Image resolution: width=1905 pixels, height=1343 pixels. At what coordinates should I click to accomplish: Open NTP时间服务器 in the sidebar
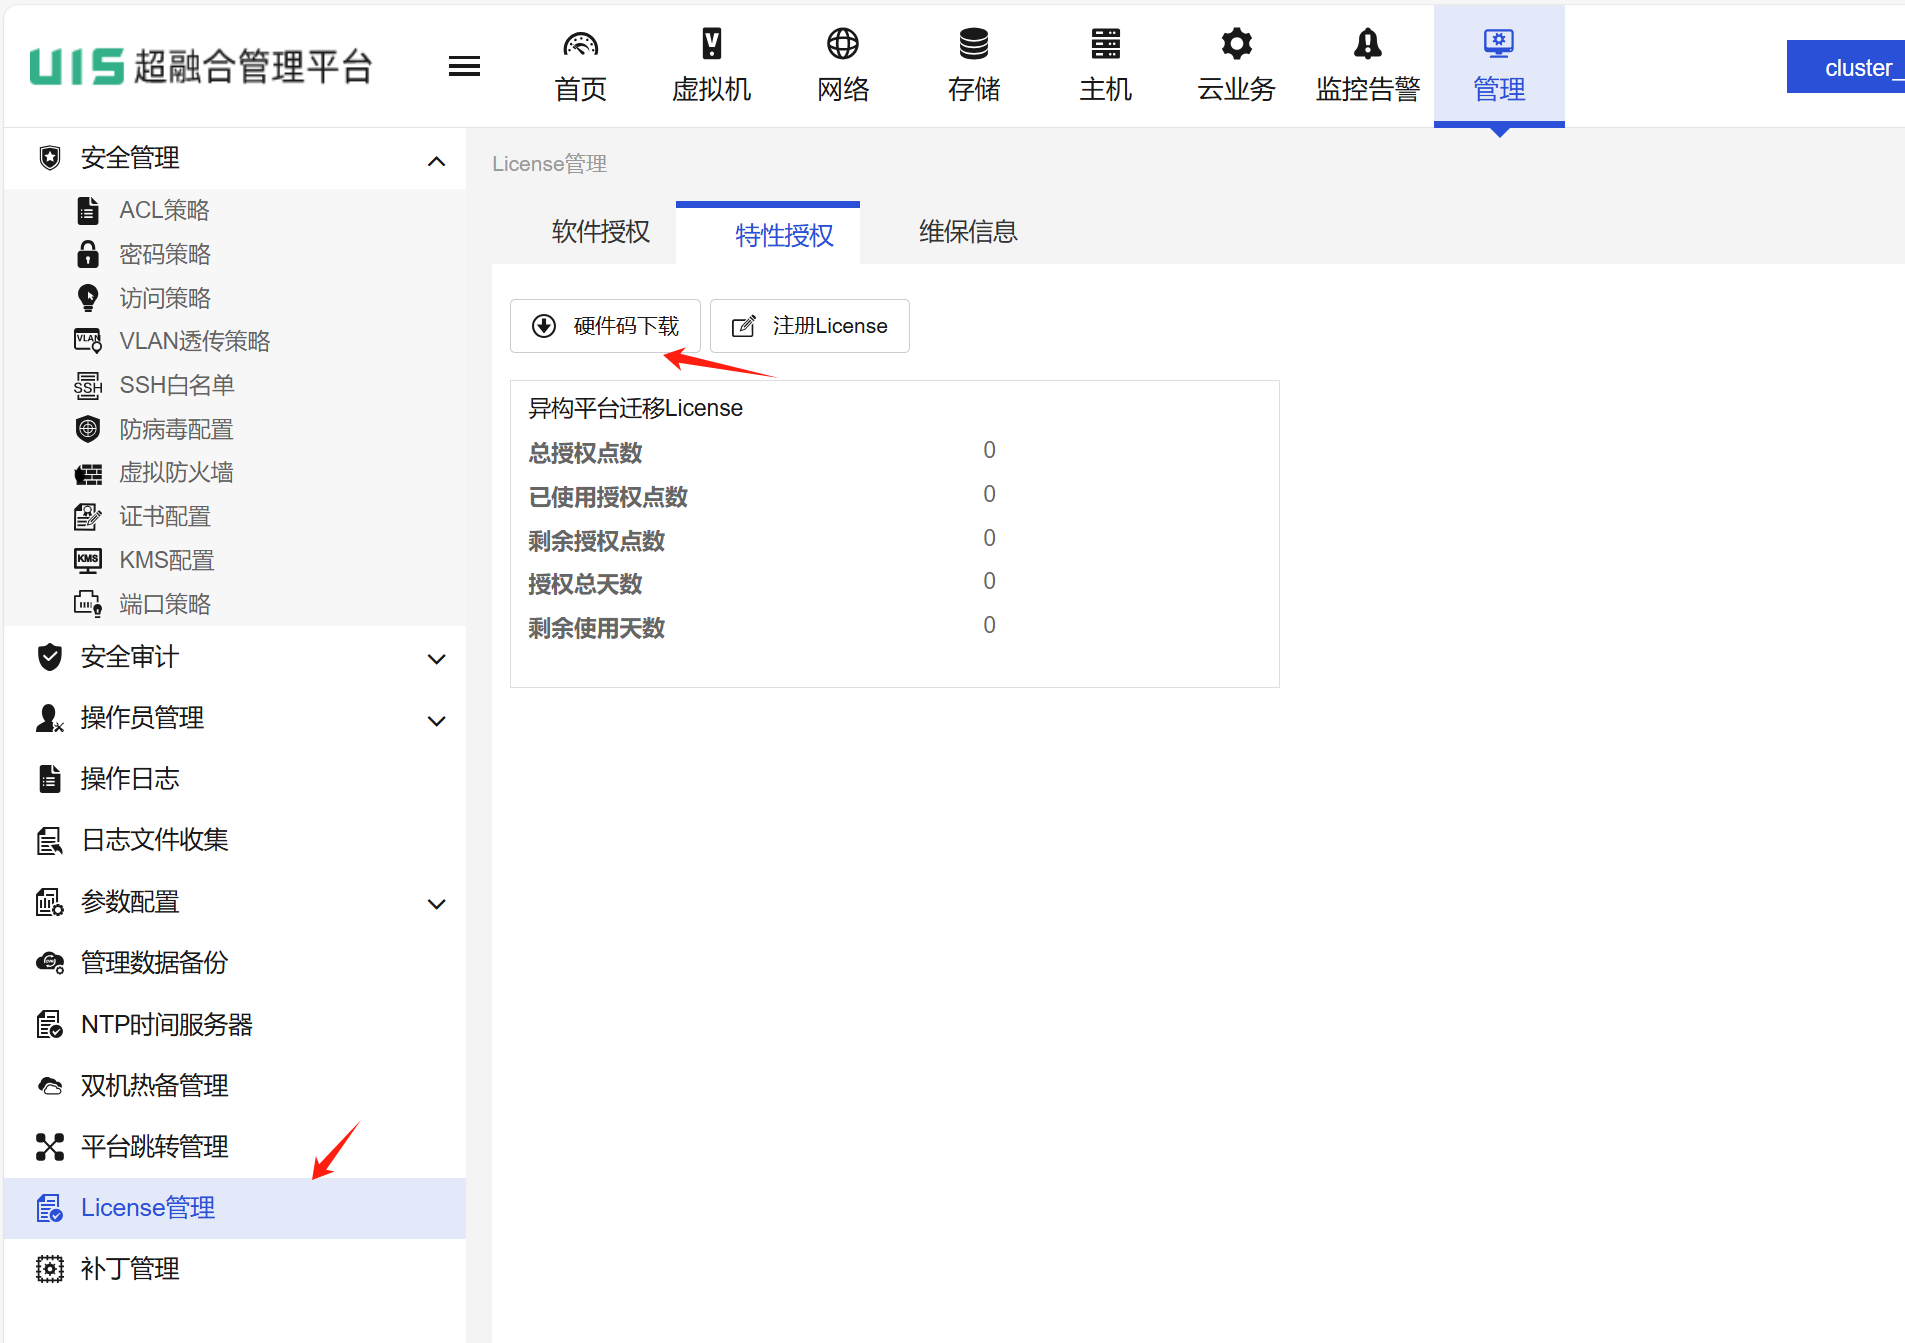click(x=235, y=1024)
